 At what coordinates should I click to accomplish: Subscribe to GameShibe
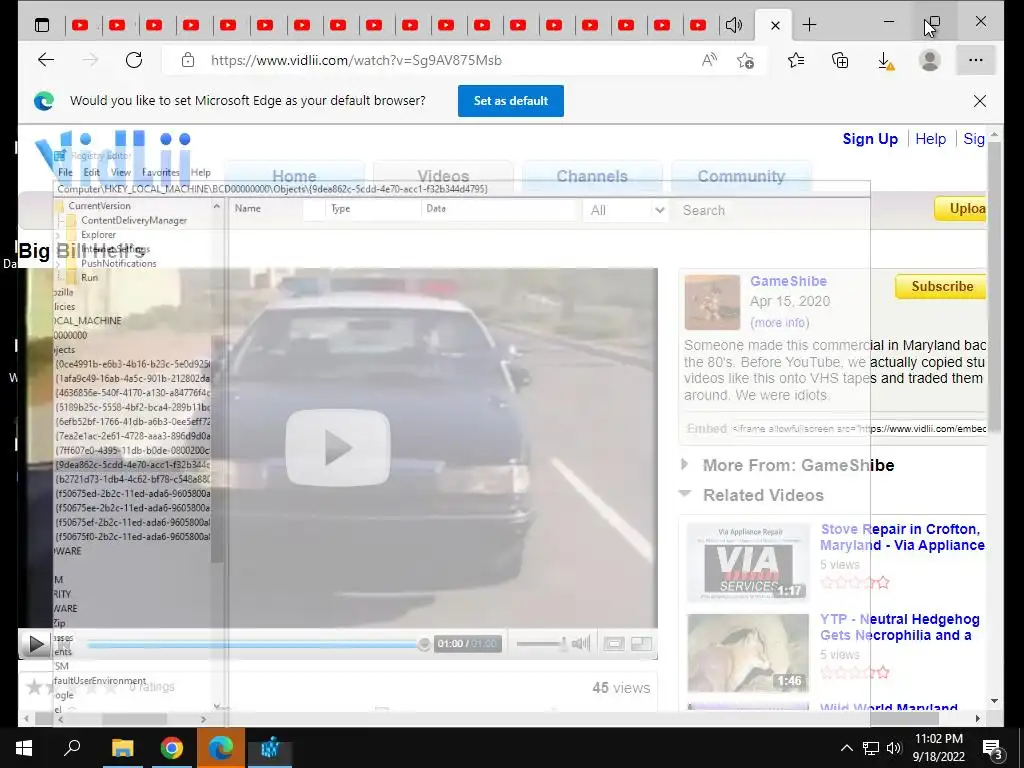(x=941, y=287)
